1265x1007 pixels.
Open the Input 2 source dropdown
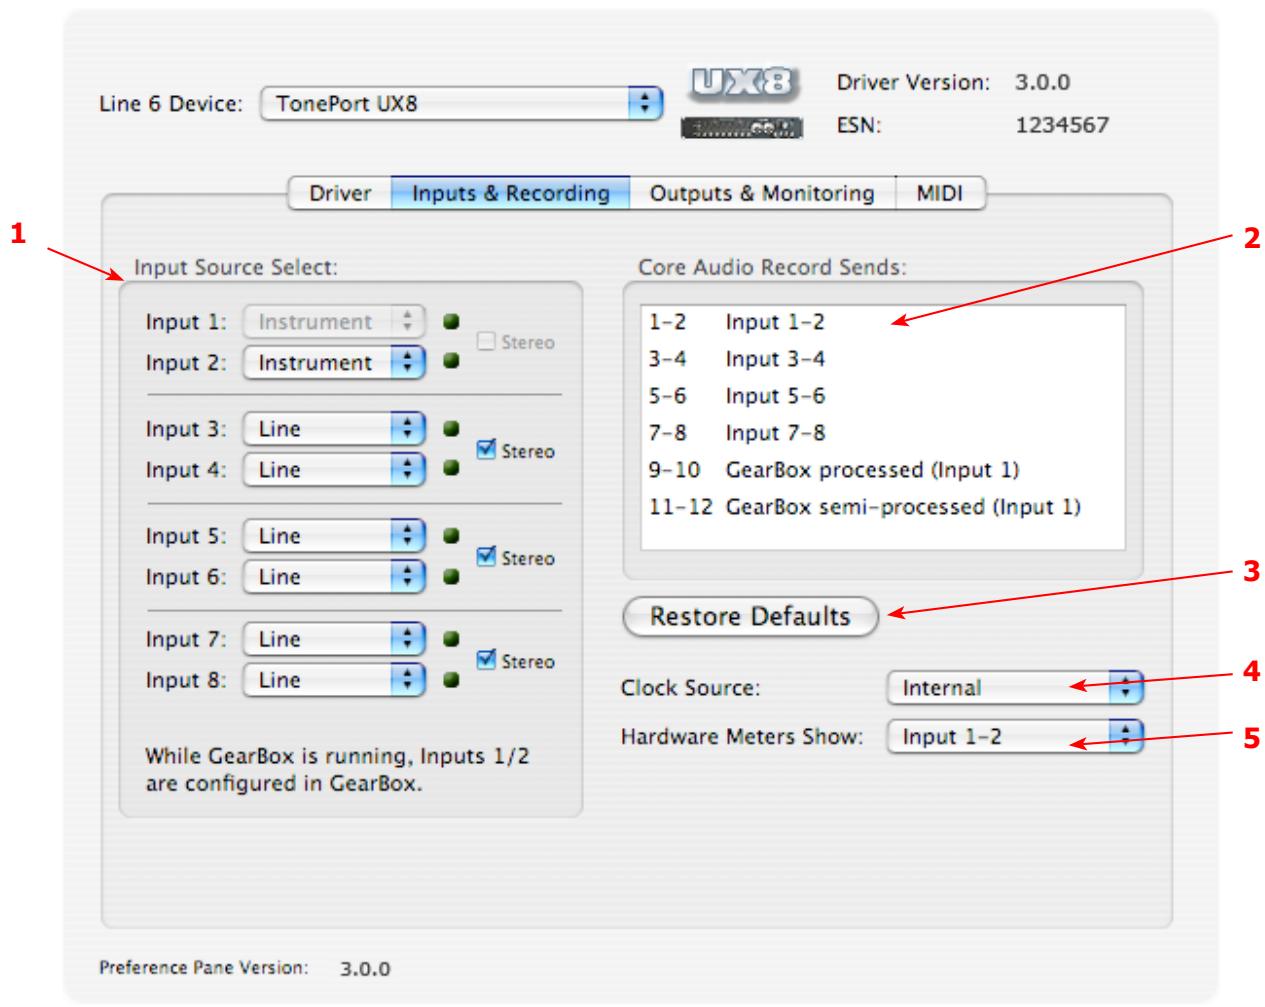(335, 363)
